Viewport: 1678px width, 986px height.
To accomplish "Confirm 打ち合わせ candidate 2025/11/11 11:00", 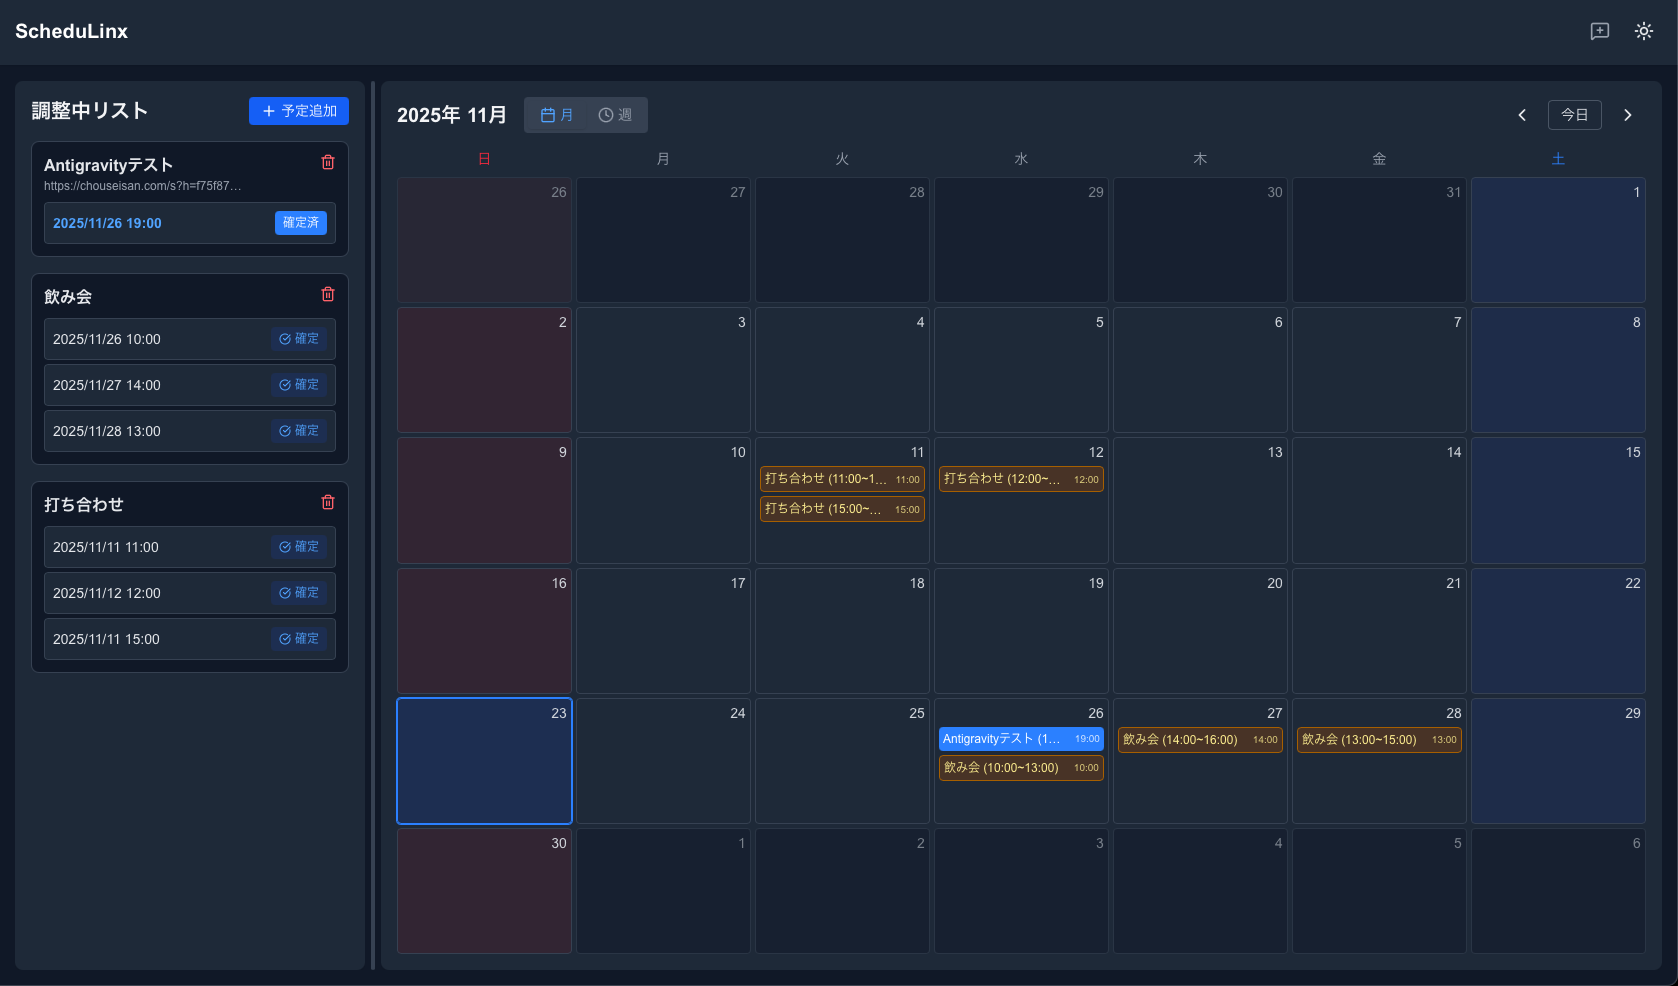I will click(x=299, y=547).
